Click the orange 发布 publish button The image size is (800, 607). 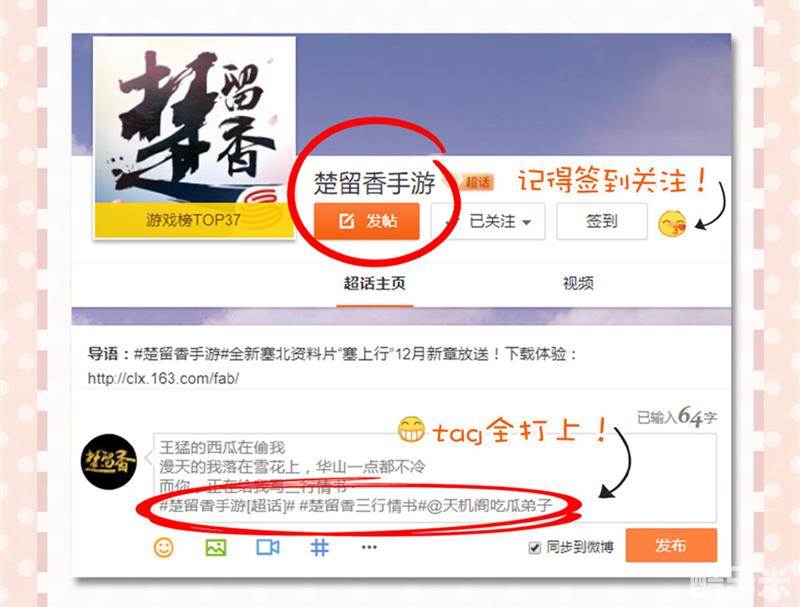(671, 545)
